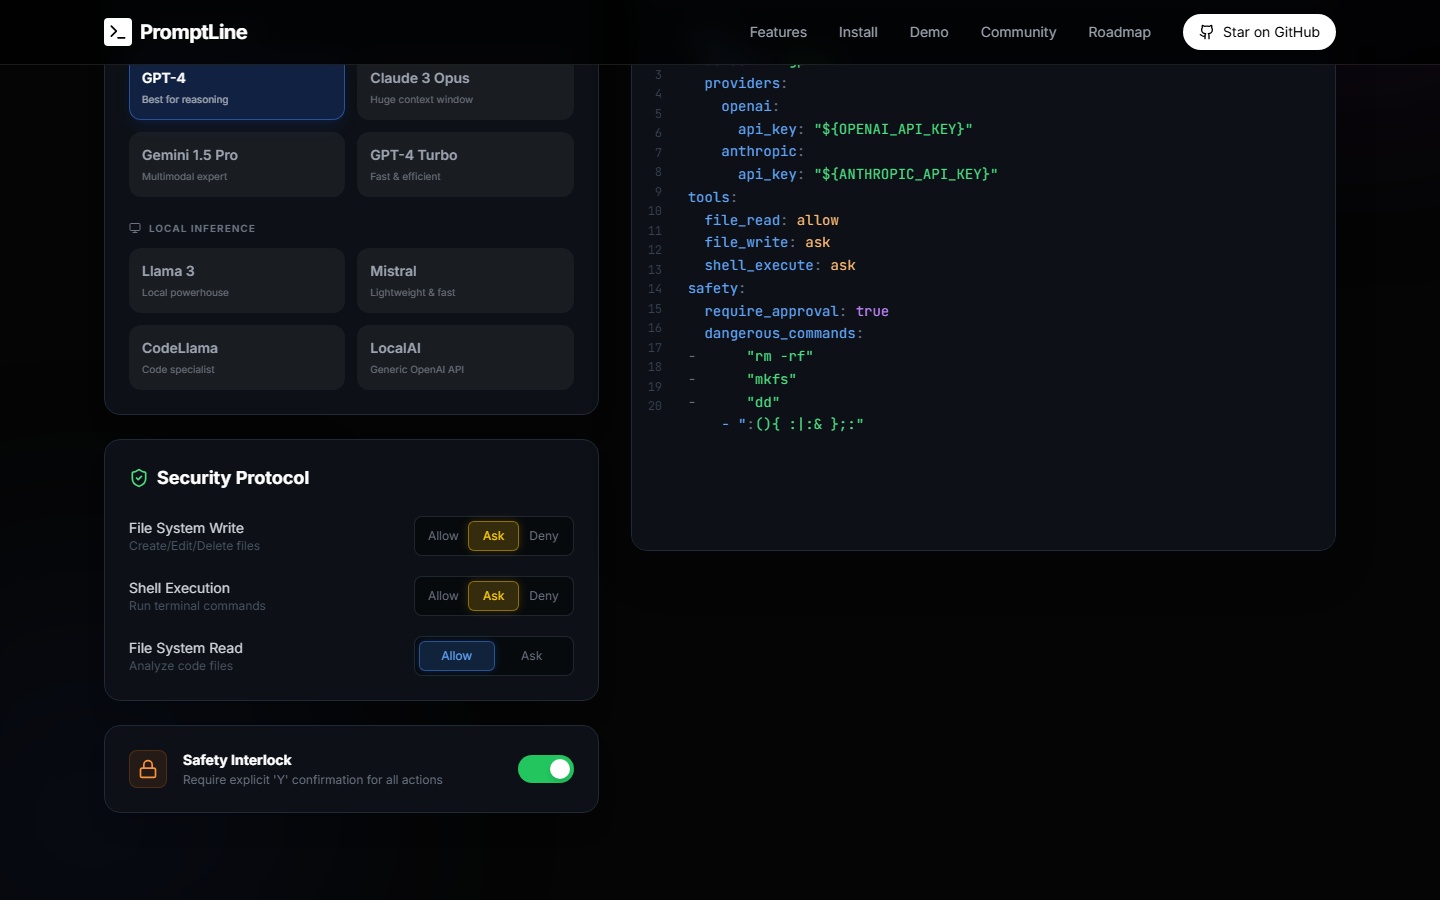Select the CodeLlama model card
This screenshot has height=900, width=1440.
[x=237, y=358]
